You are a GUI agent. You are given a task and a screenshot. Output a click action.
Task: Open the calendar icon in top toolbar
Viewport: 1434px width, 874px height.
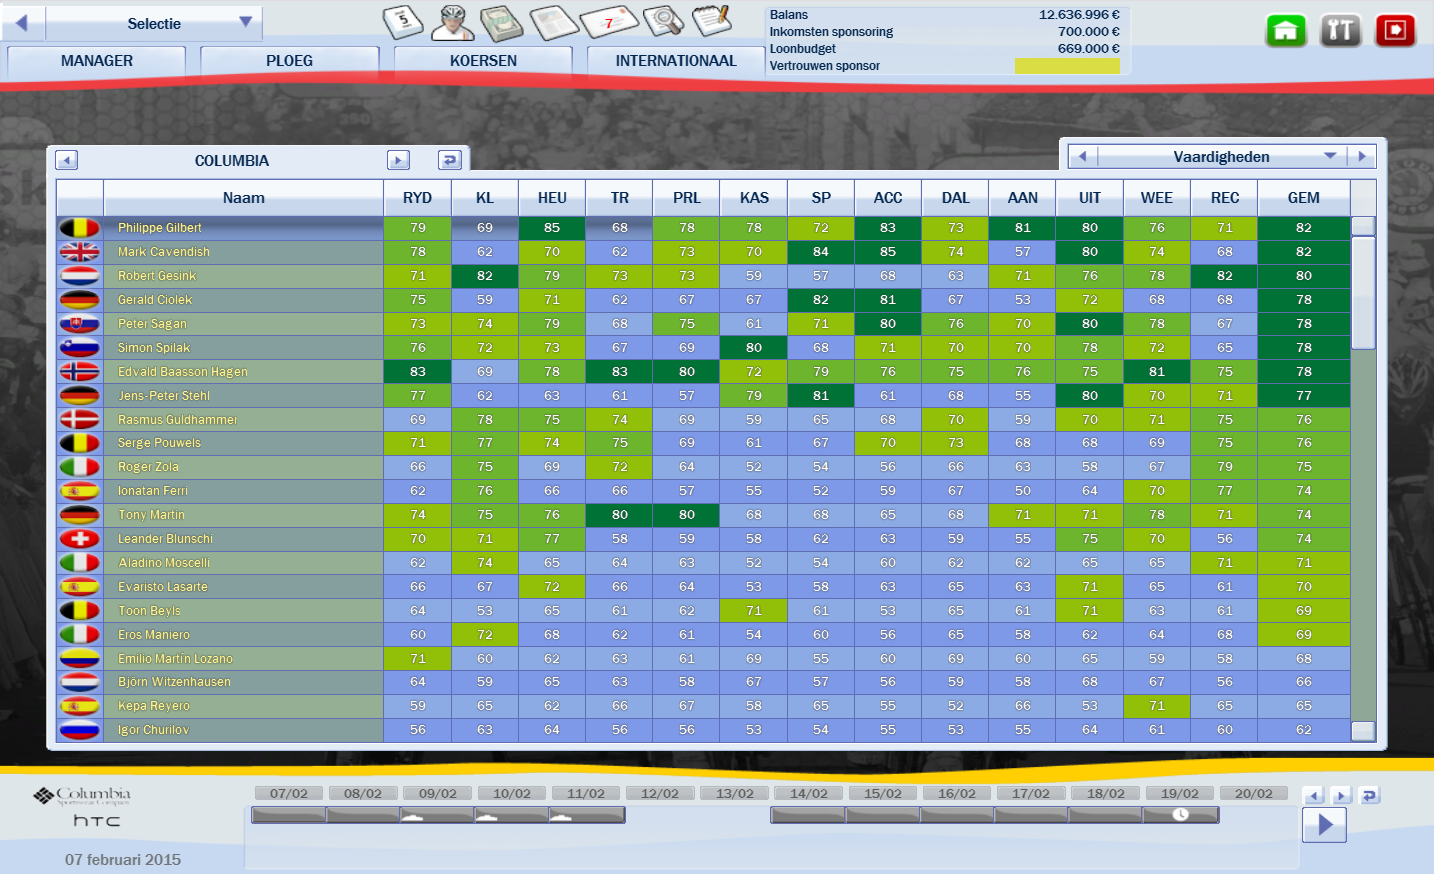coord(402,21)
